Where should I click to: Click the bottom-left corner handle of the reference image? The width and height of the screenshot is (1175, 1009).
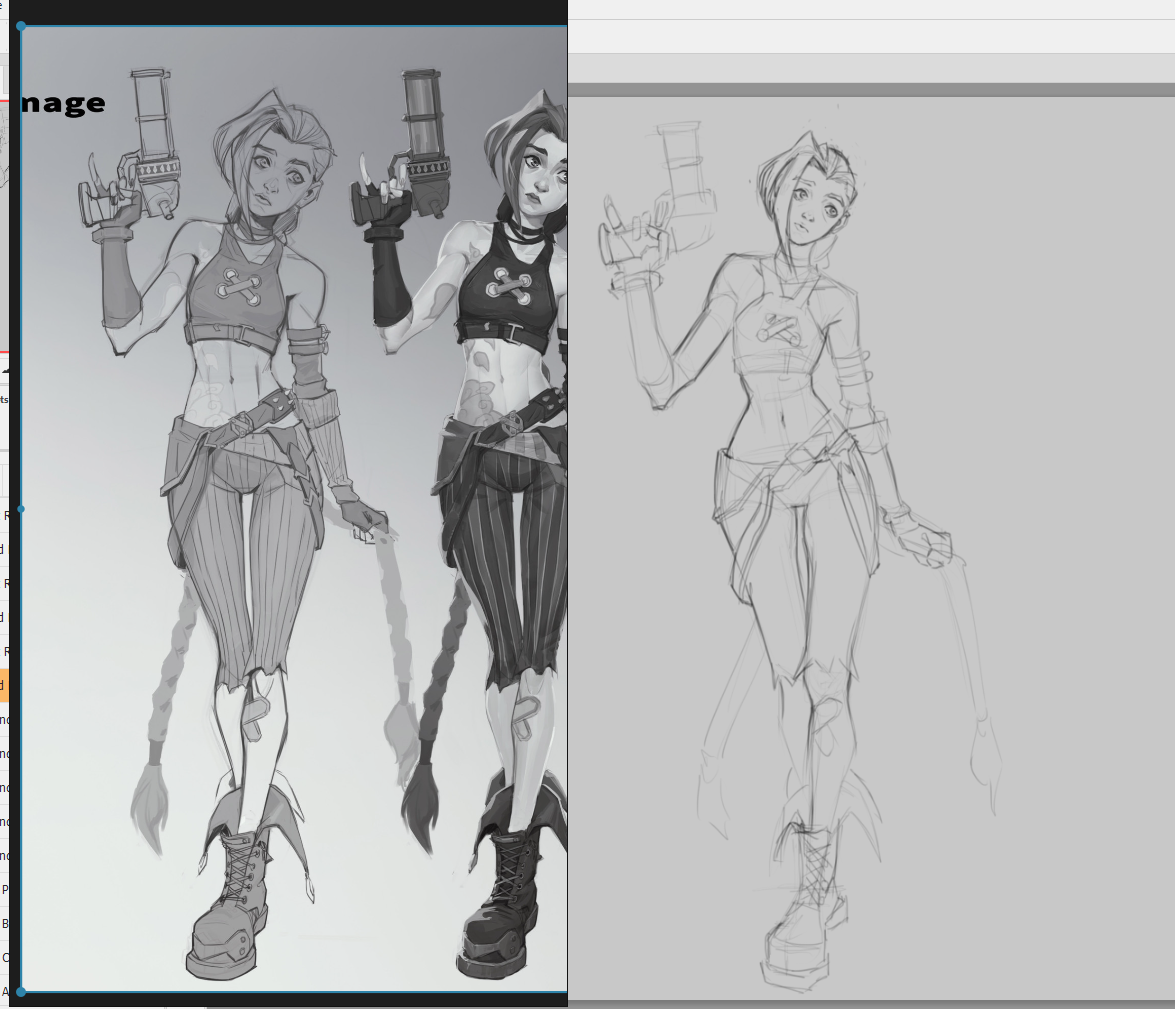pyautogui.click(x=21, y=992)
